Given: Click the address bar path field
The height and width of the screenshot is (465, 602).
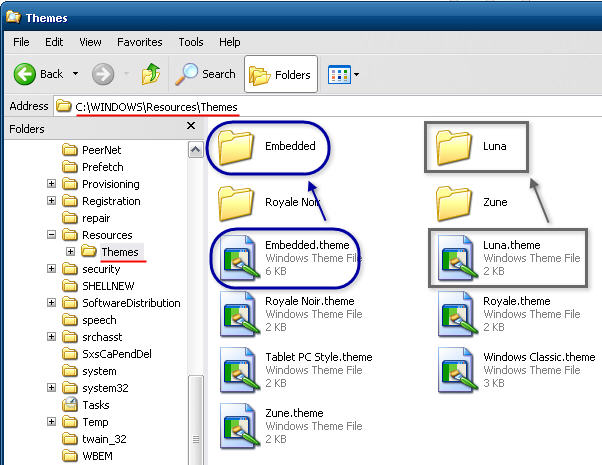Looking at the screenshot, I should (x=327, y=106).
